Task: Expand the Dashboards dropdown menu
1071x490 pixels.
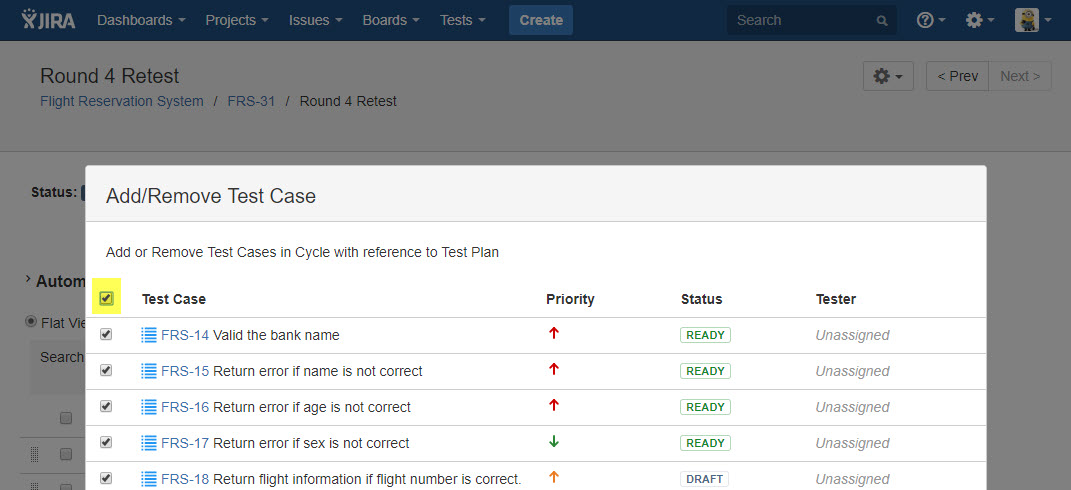Action: pos(141,20)
